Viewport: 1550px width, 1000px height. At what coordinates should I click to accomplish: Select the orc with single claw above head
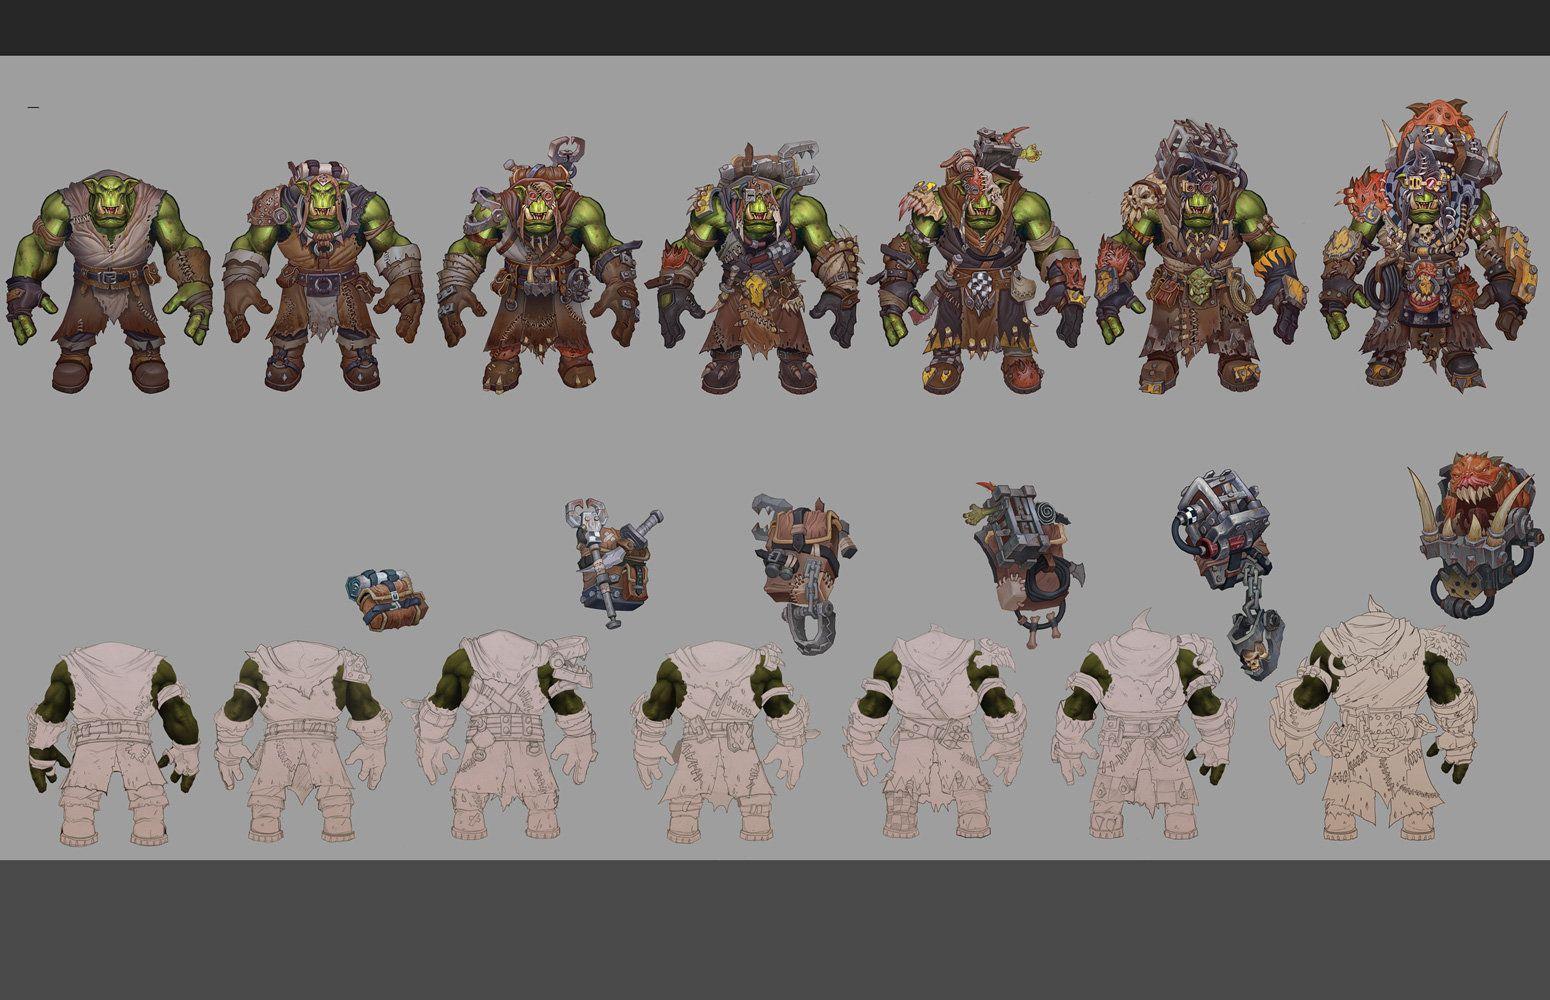[541, 265]
